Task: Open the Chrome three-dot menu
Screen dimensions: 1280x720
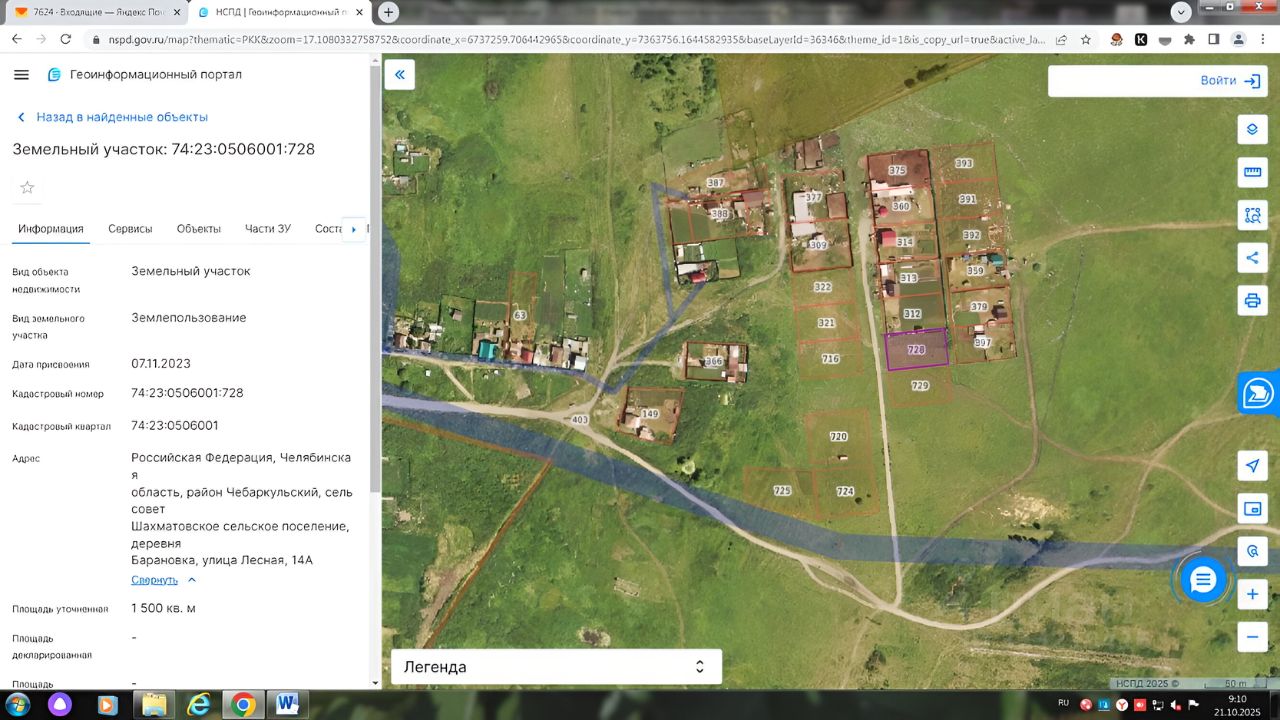Action: 1263,39
